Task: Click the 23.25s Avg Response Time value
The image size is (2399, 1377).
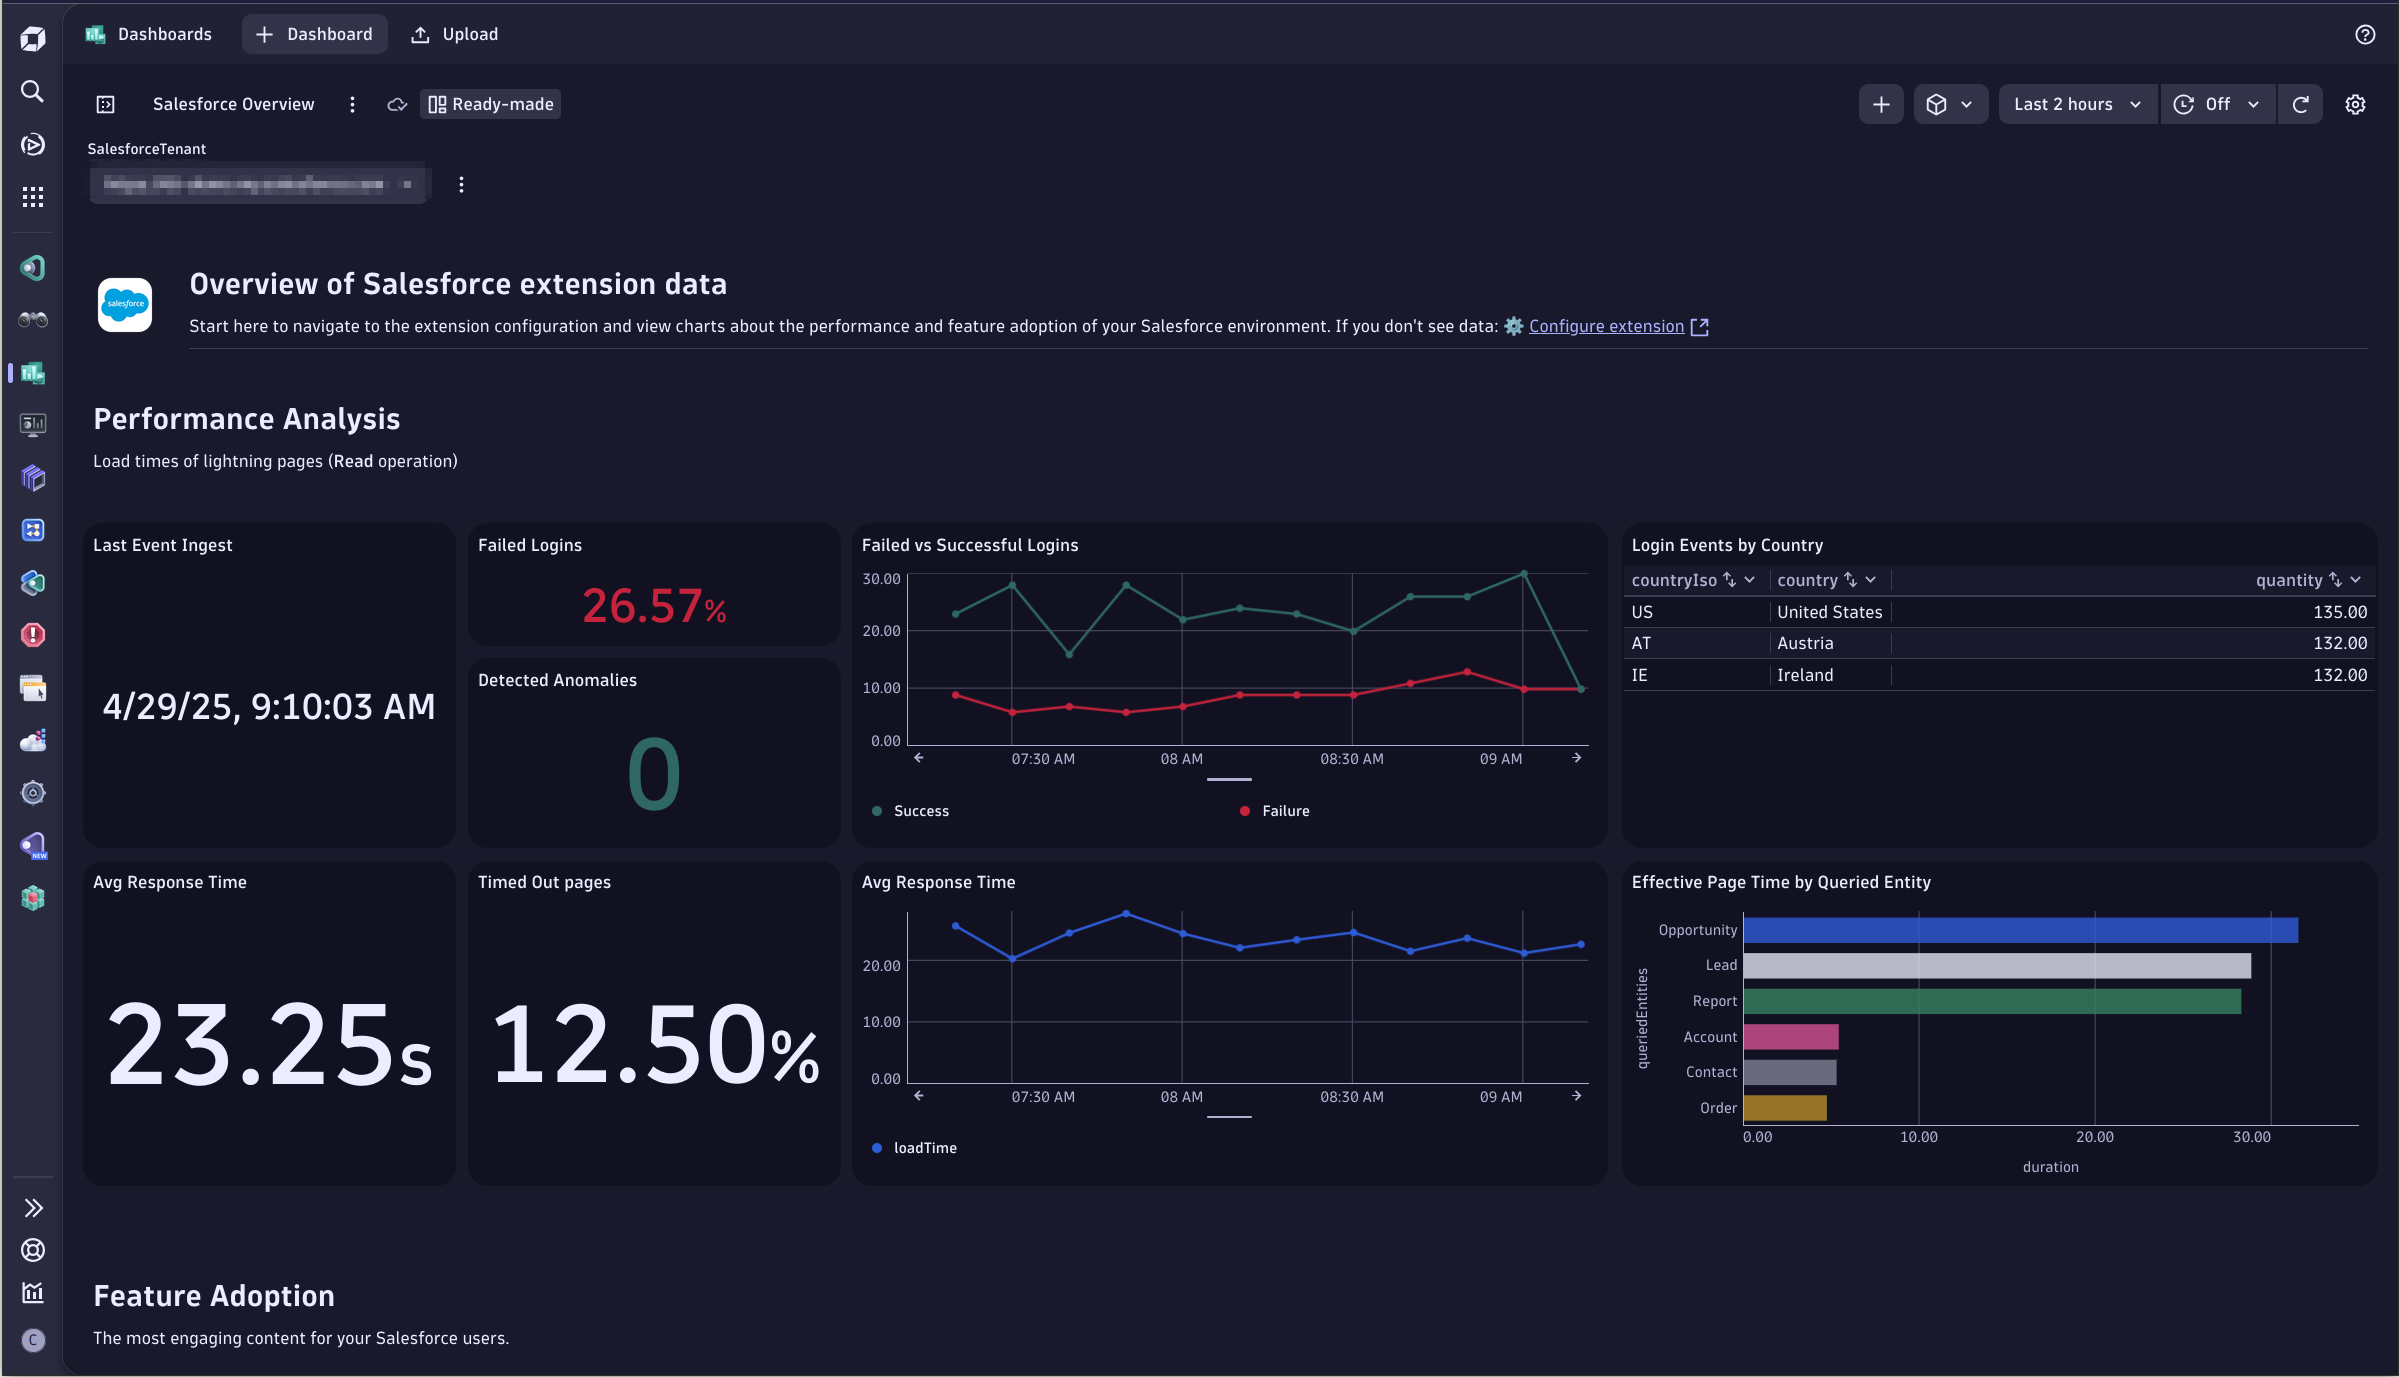Action: 270,1045
